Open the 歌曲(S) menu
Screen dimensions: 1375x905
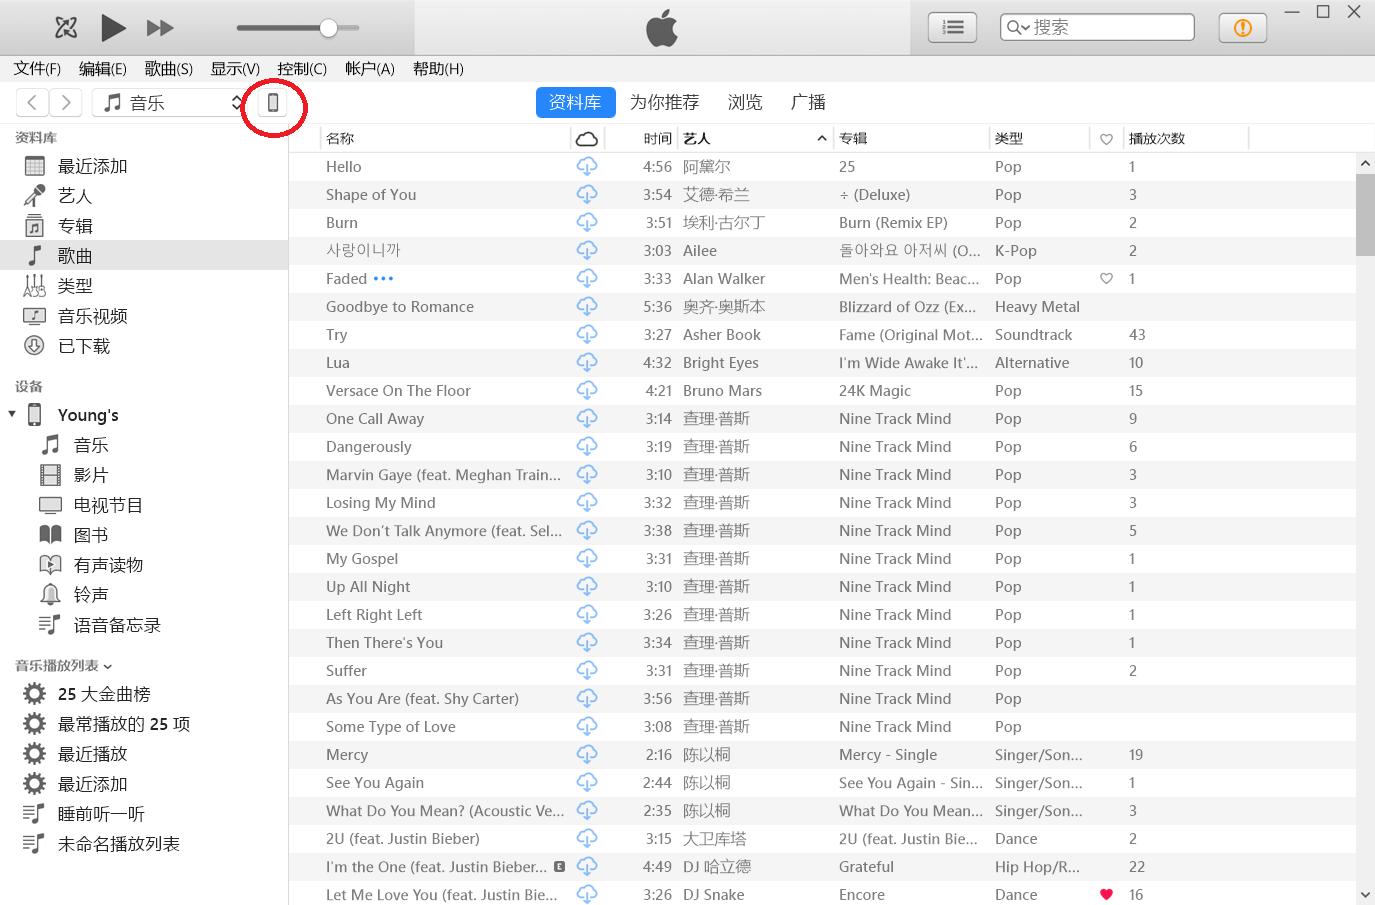(169, 69)
